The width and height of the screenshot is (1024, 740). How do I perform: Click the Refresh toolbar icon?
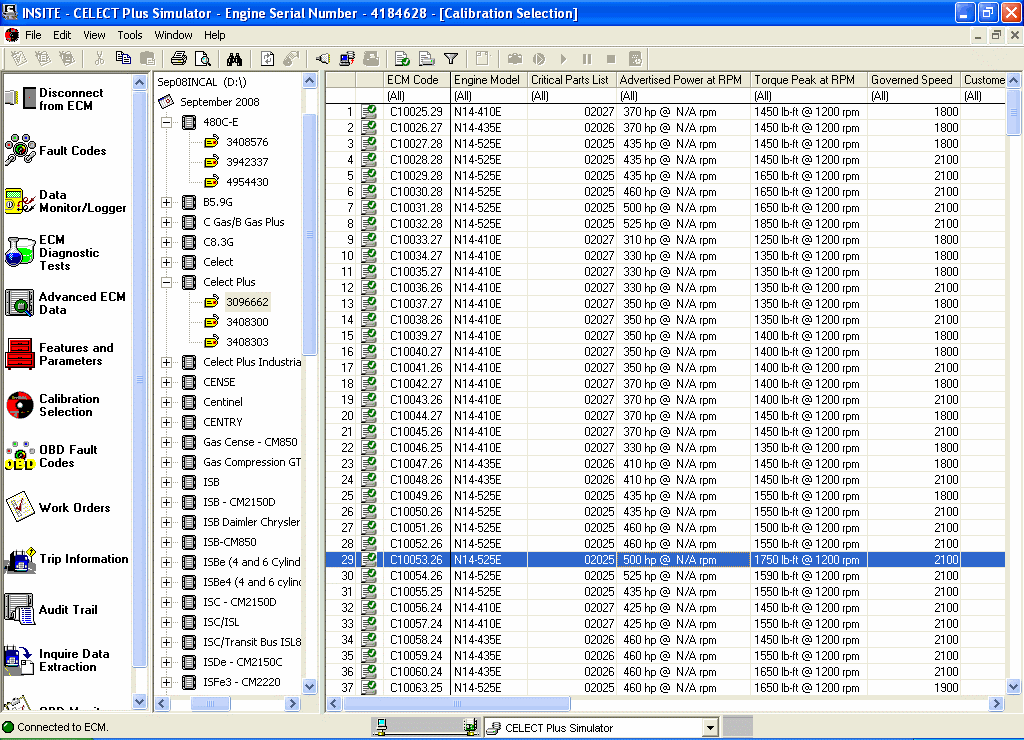(268, 59)
